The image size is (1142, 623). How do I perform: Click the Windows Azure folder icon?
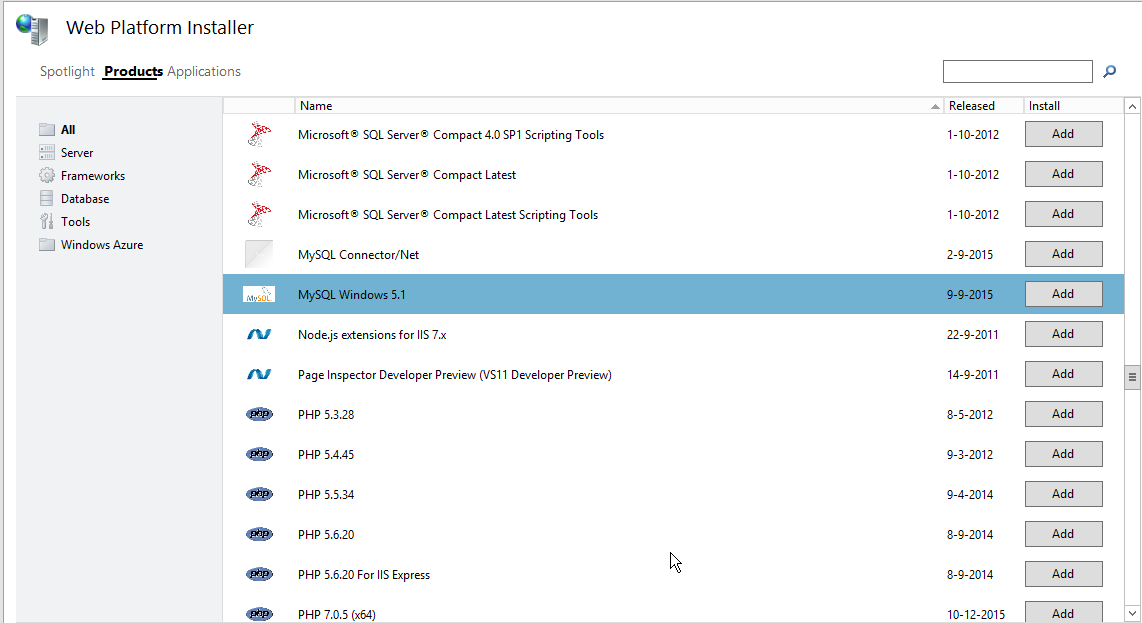pos(47,245)
